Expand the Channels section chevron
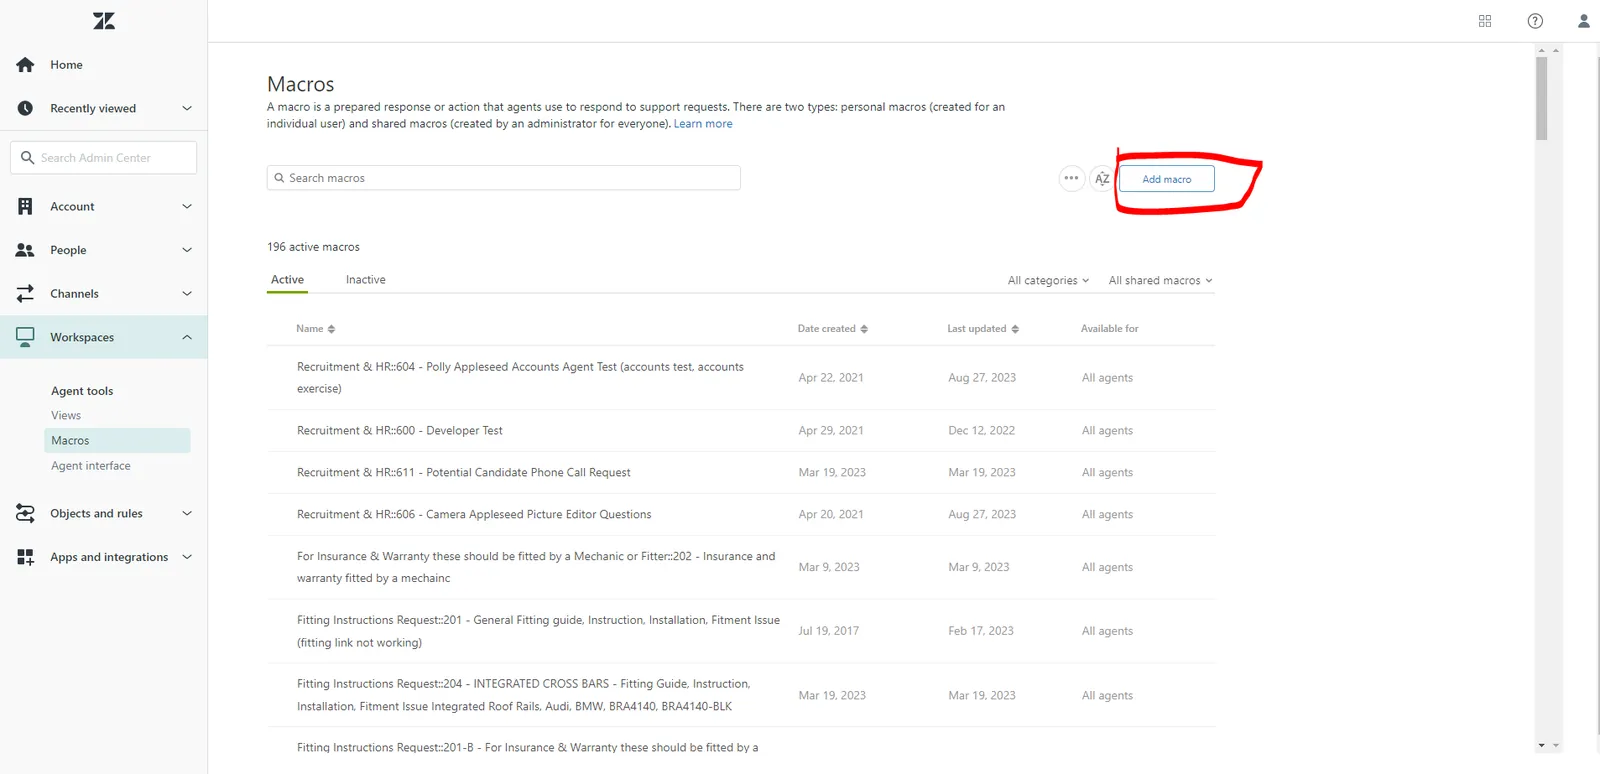 [187, 294]
